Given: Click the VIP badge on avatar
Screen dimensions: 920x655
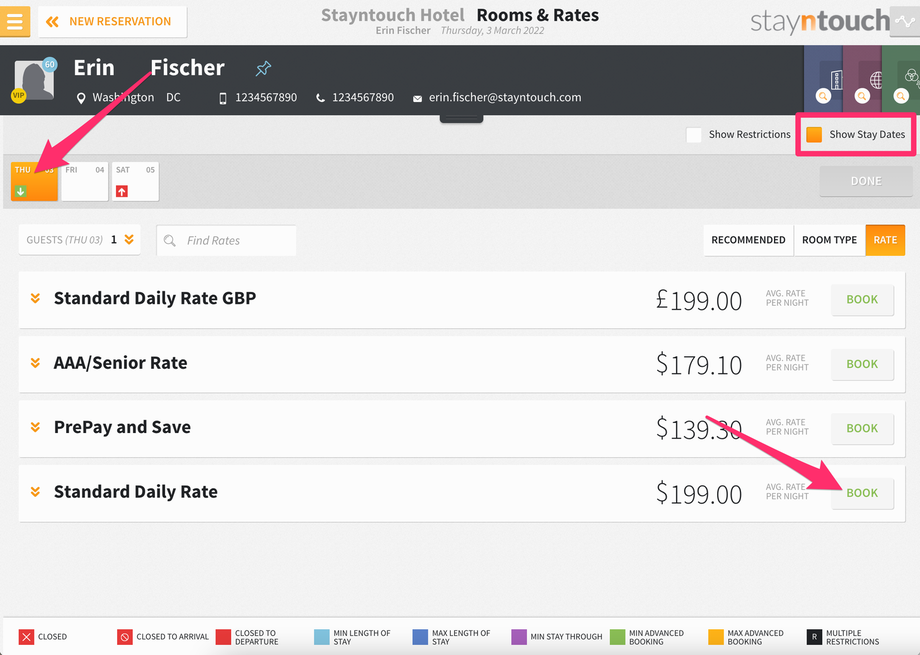Looking at the screenshot, I should pyautogui.click(x=18, y=96).
